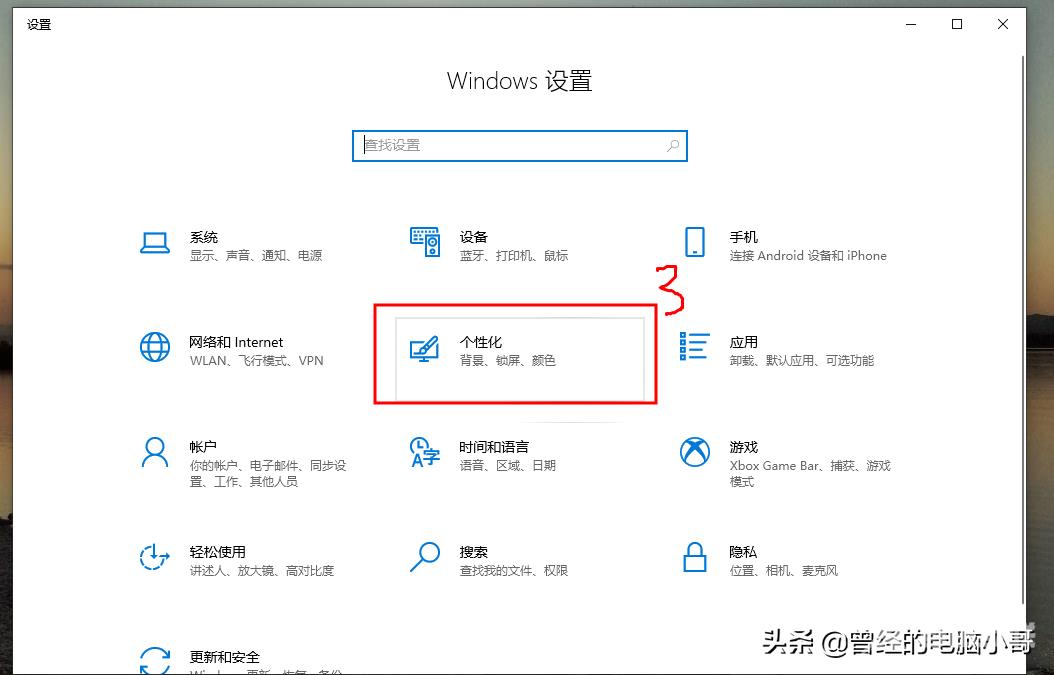Open the Privacy lock icon
Image resolution: width=1054 pixels, height=675 pixels.
coord(694,558)
